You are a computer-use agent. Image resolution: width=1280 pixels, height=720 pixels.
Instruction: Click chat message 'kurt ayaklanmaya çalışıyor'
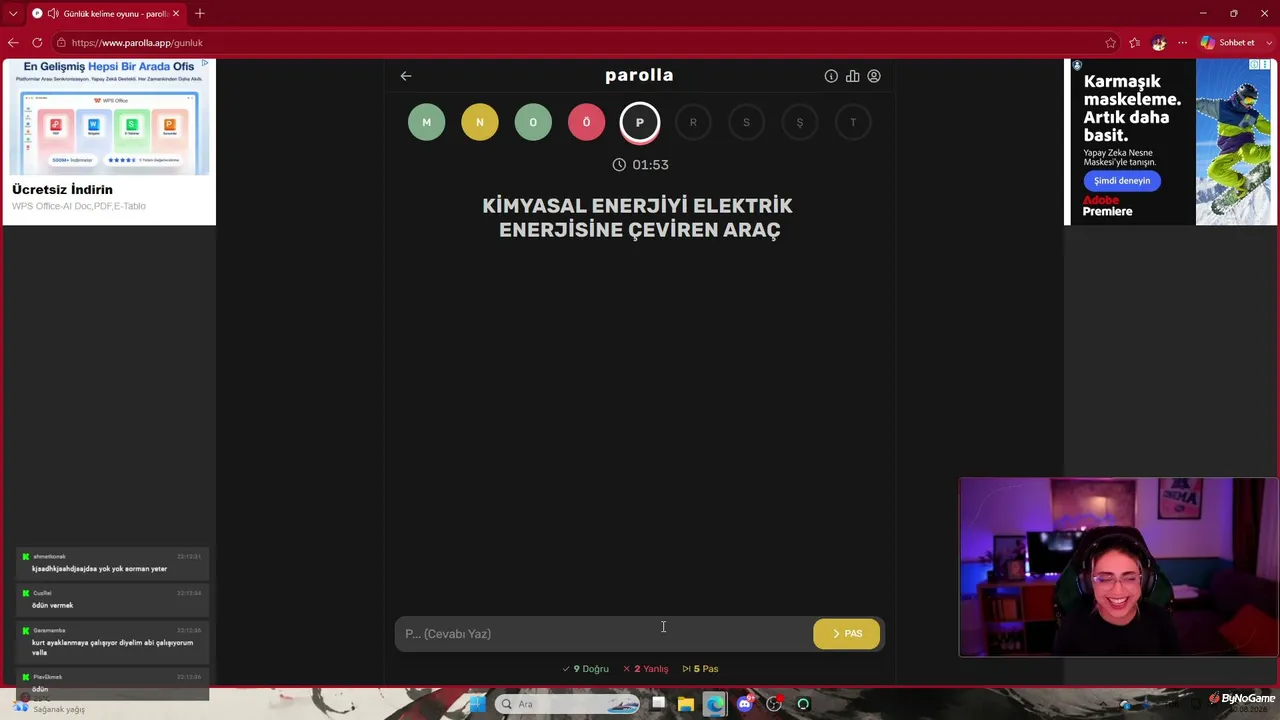click(112, 647)
